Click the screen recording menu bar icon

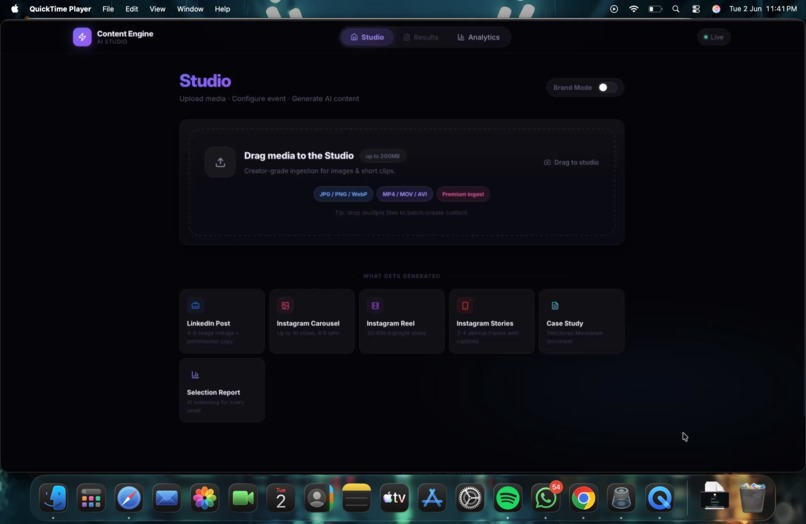614,9
